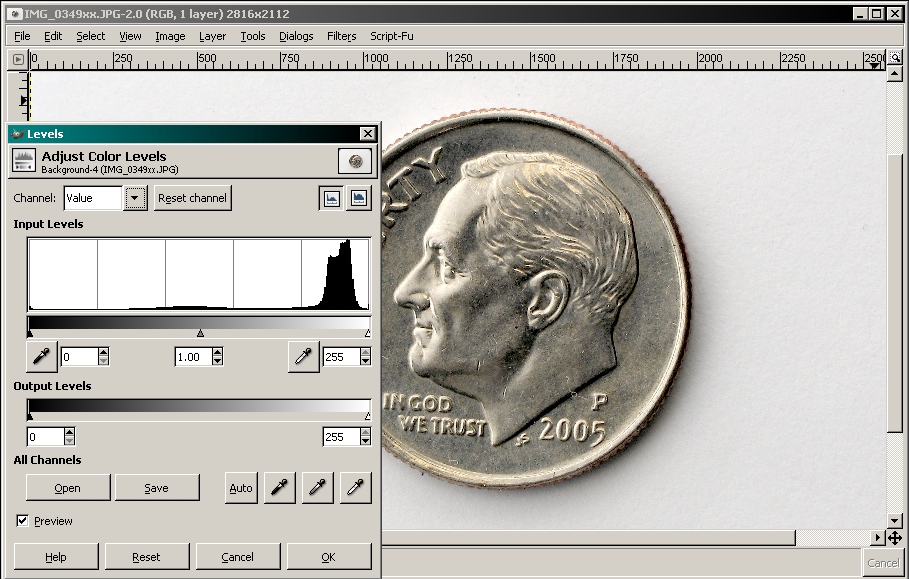Viewport: 909px width, 579px height.
Task: Increase the gamma value with stepper arrow
Action: tap(218, 352)
